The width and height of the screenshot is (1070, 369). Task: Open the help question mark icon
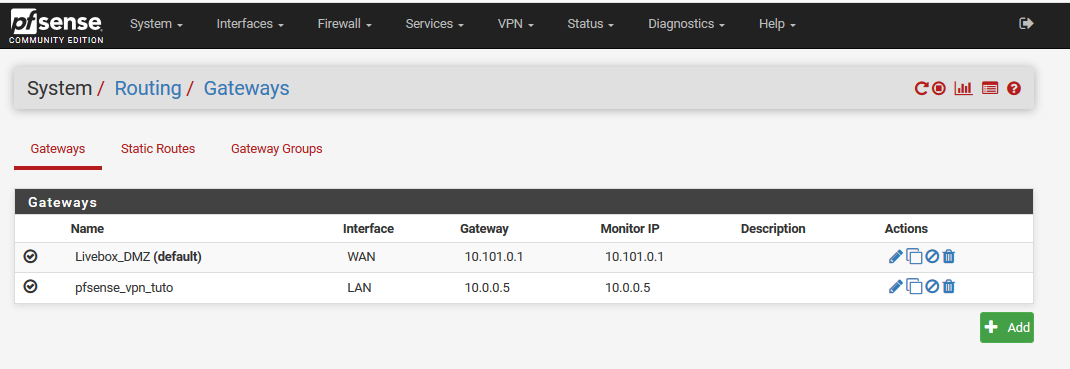pos(1013,88)
